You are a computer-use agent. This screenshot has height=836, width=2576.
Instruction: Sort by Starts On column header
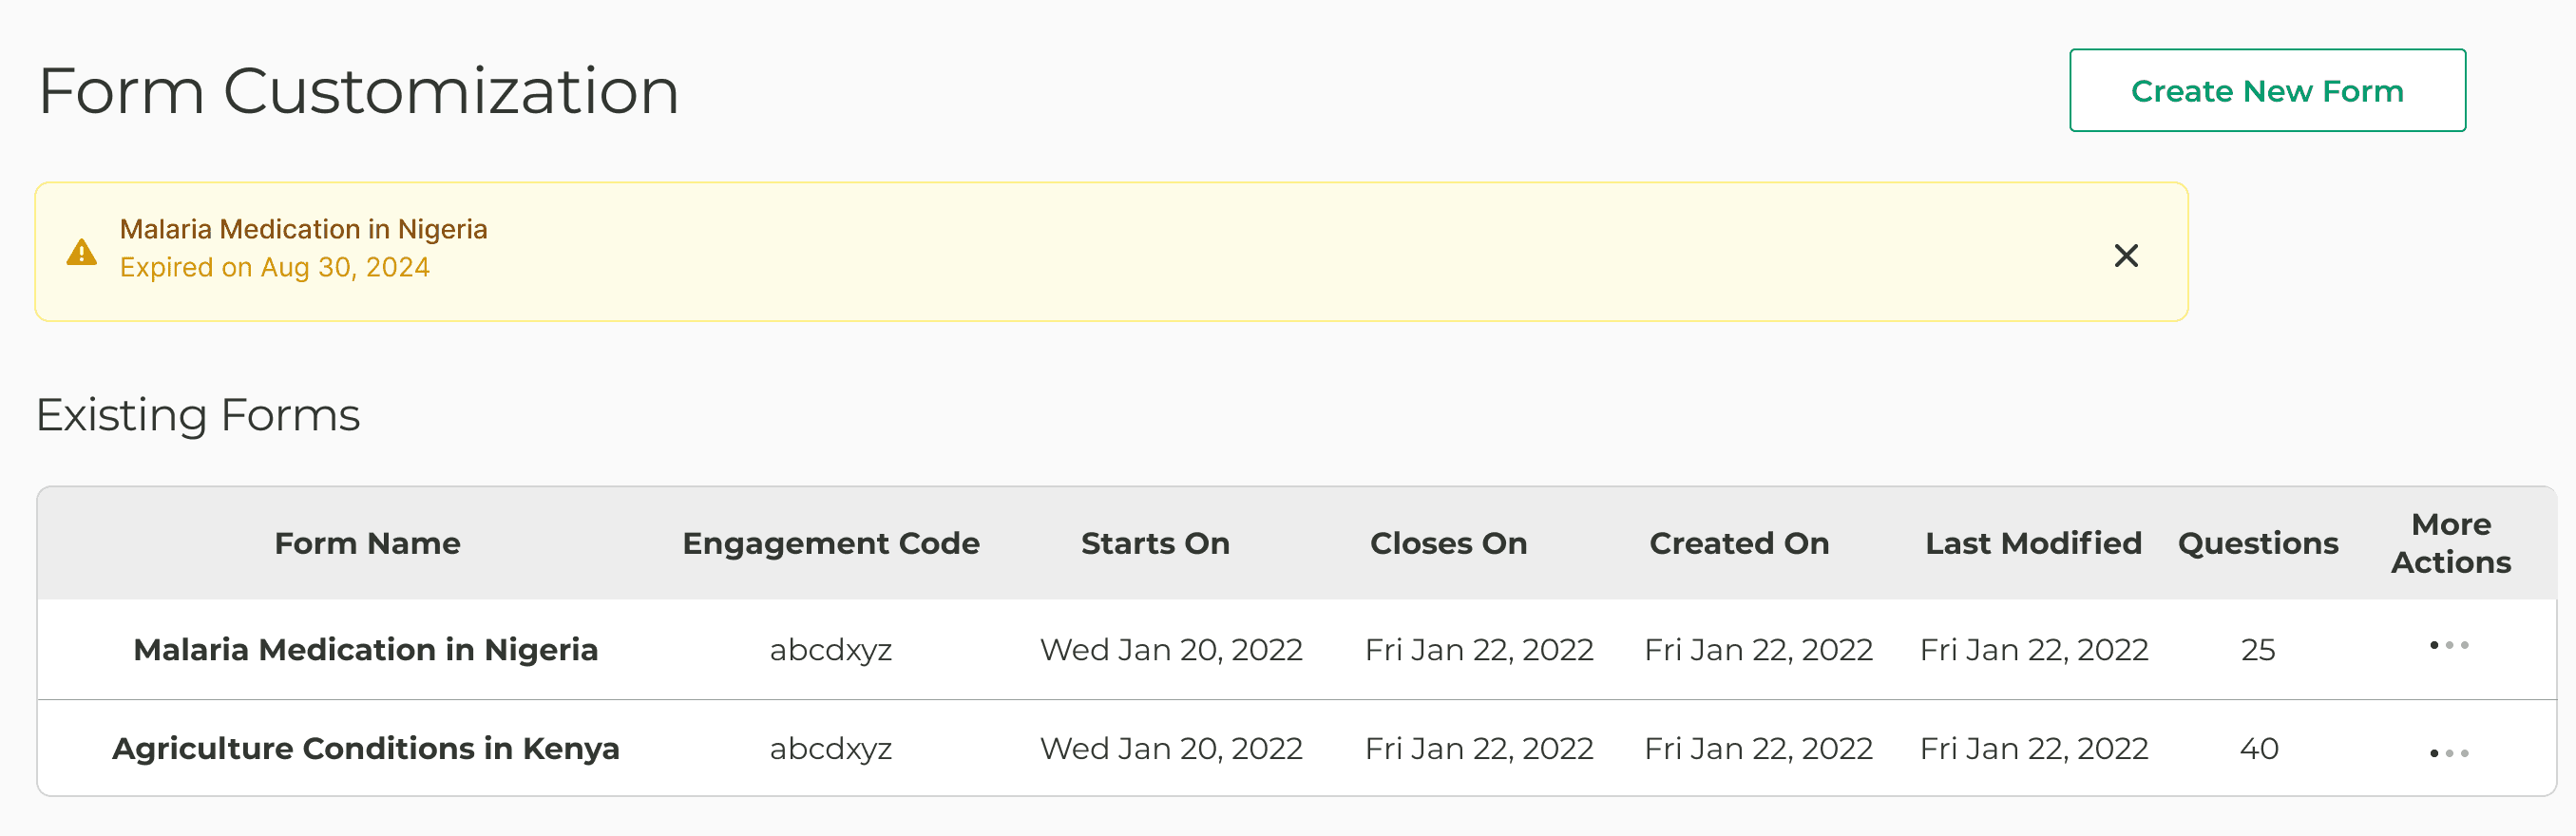tap(1155, 543)
